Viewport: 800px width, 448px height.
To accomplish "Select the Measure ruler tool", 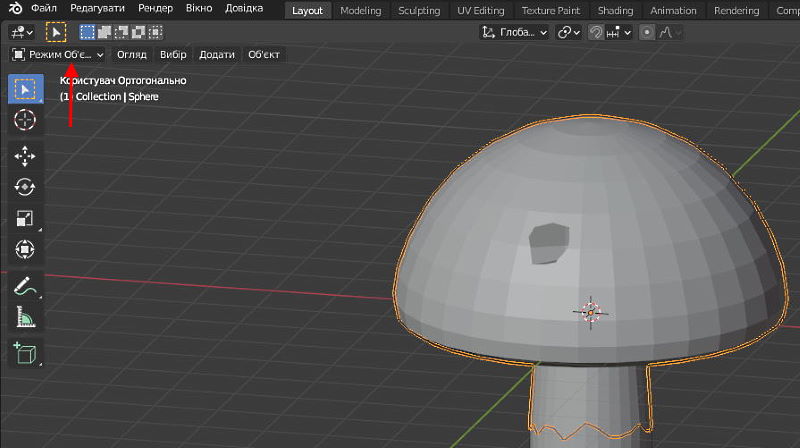I will (x=25, y=317).
